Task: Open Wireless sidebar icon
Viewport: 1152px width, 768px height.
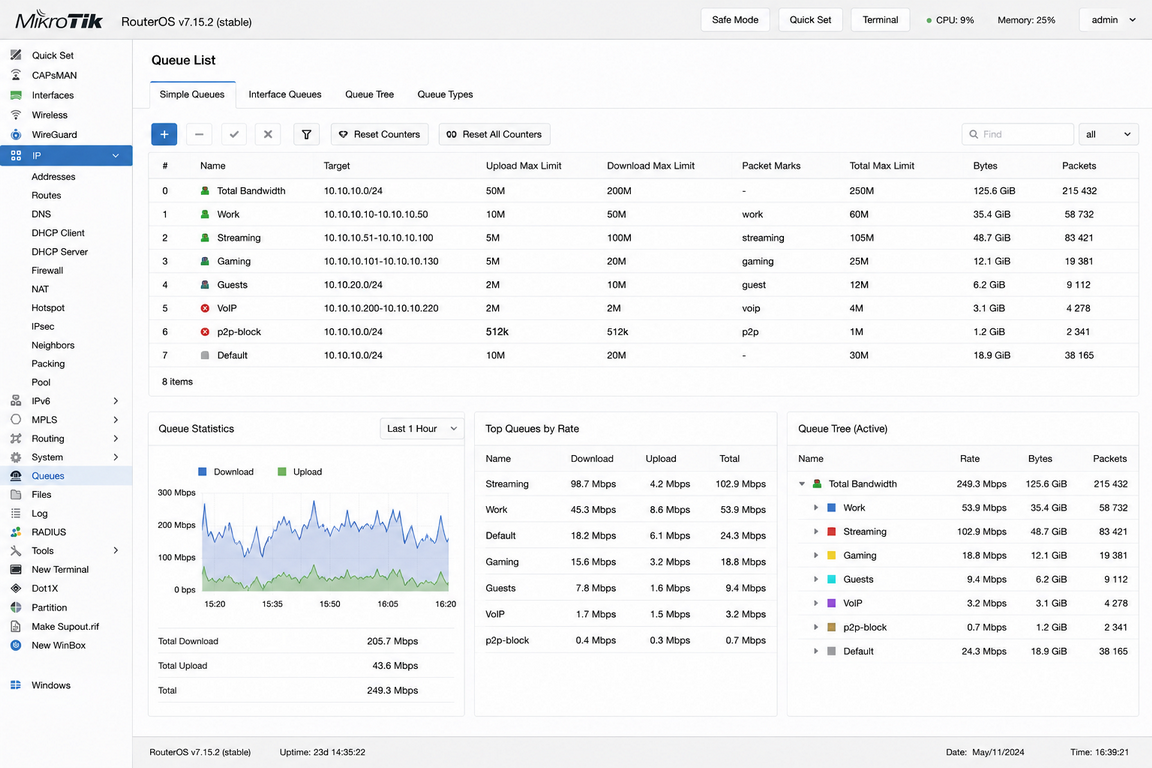Action: click(x=15, y=115)
